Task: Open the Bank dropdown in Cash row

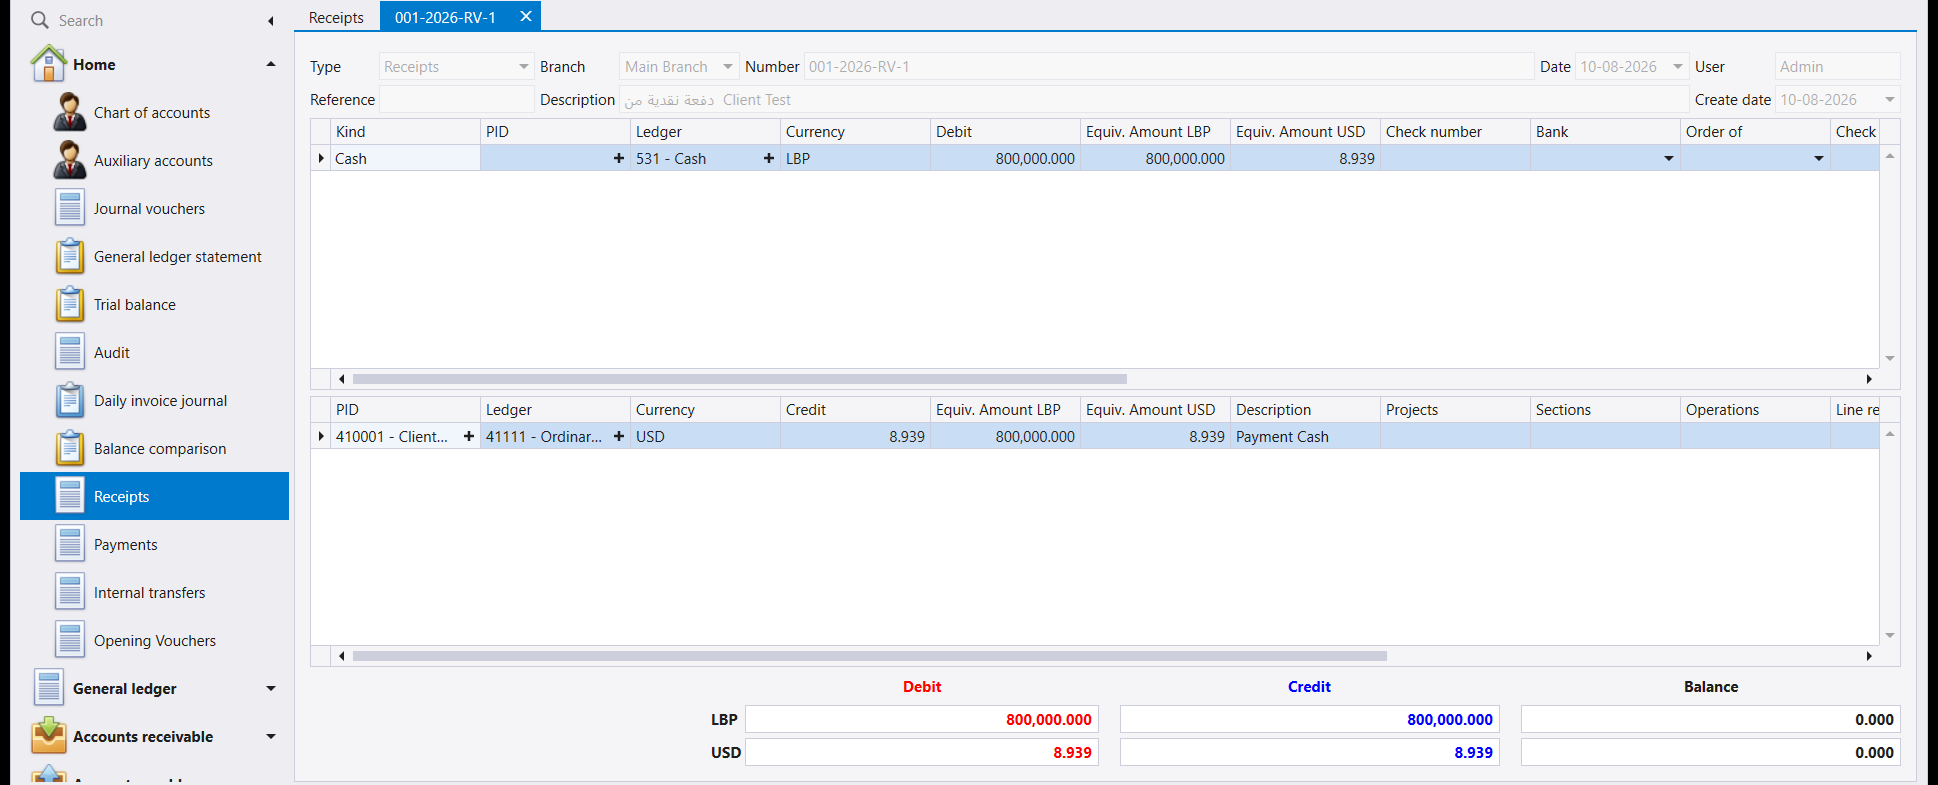Action: click(x=1668, y=159)
